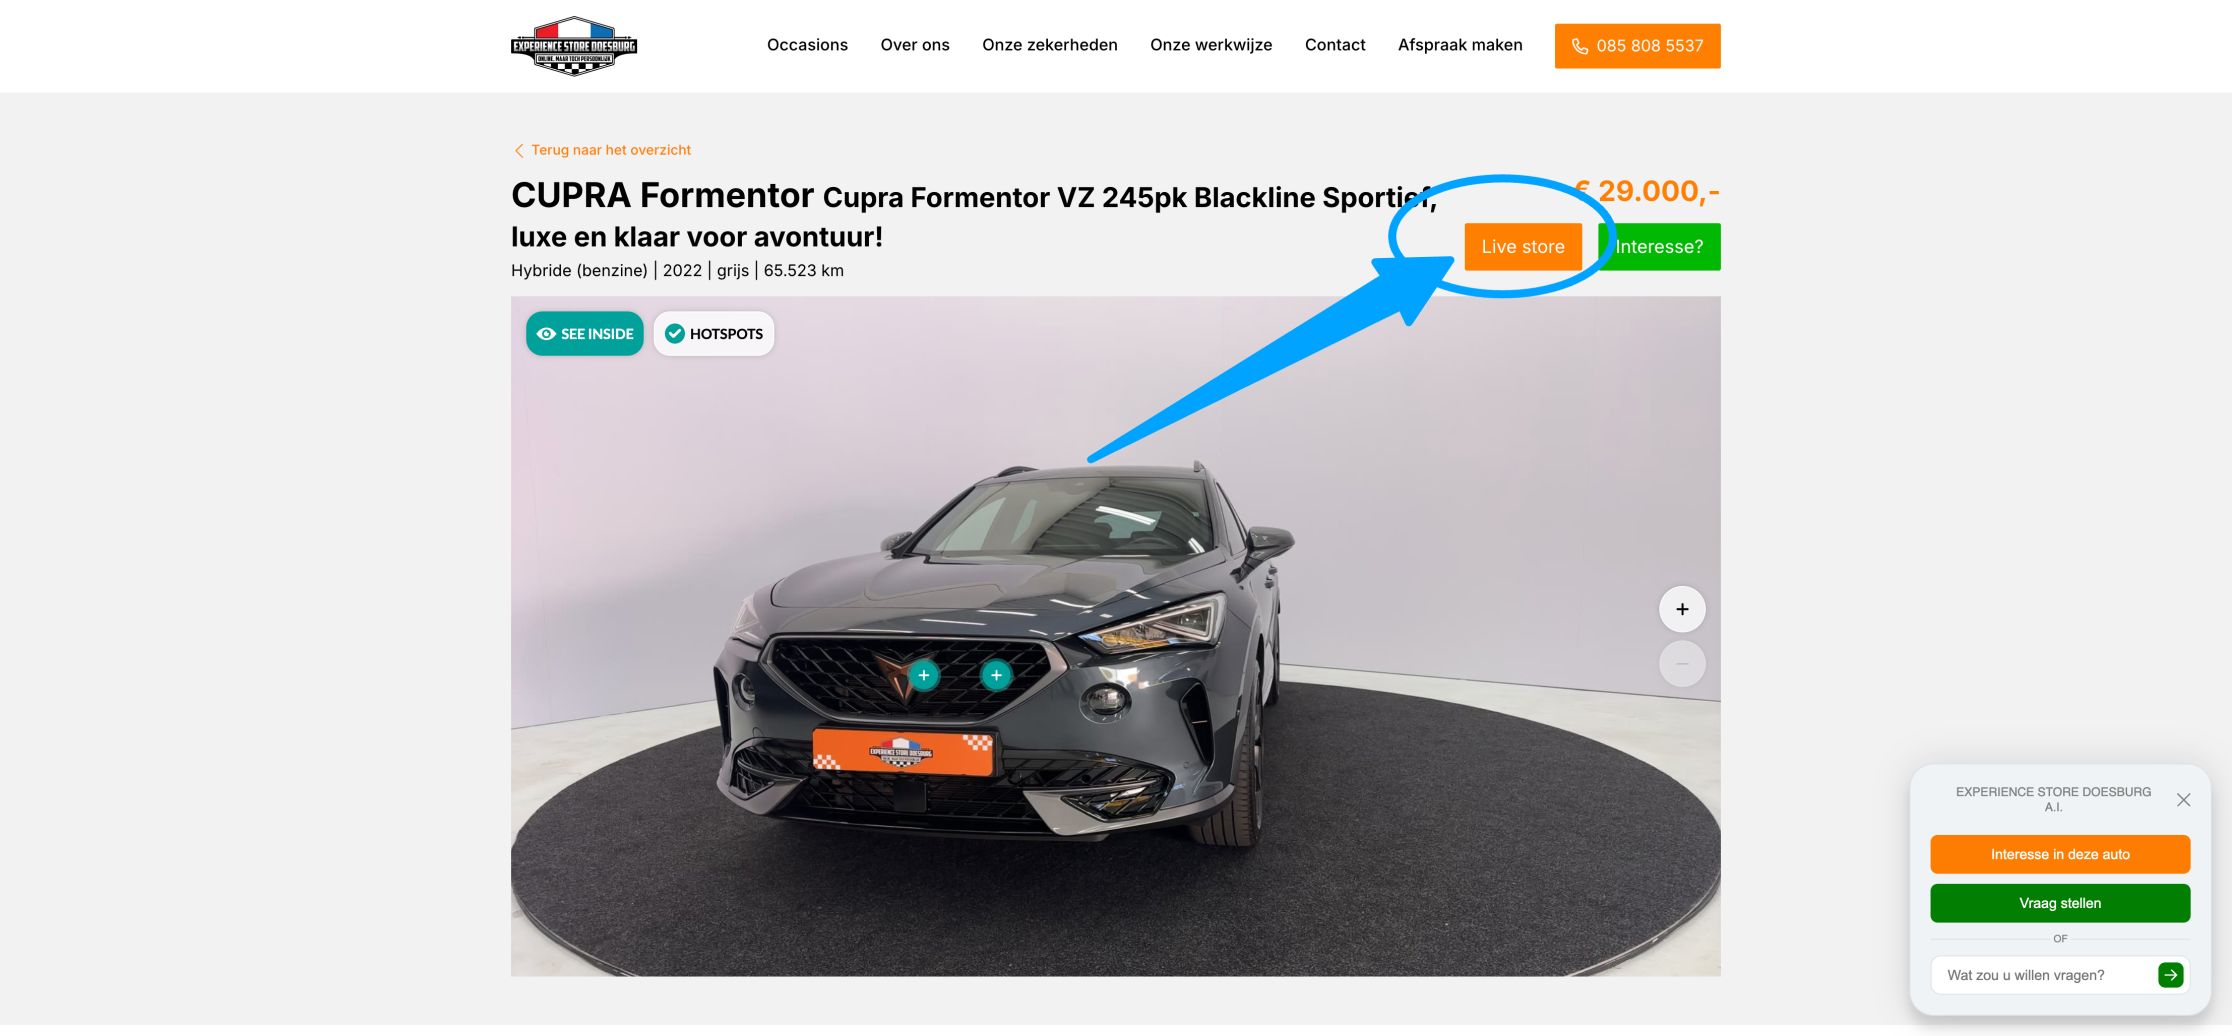
Task: Click the orange Live store button
Action: pyautogui.click(x=1523, y=247)
